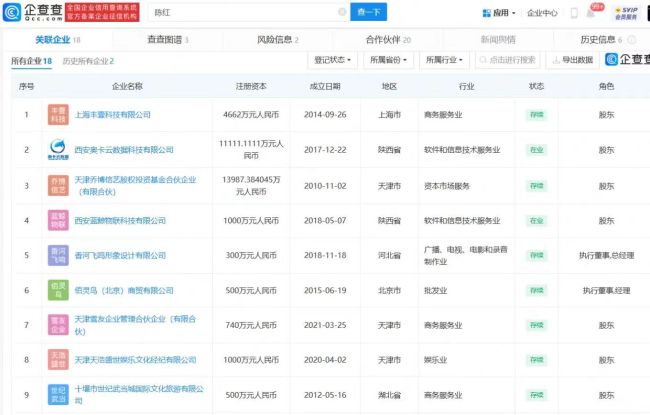
Task: Click the 在业 status badge for 西安奥卡云数据
Action: 537,150
